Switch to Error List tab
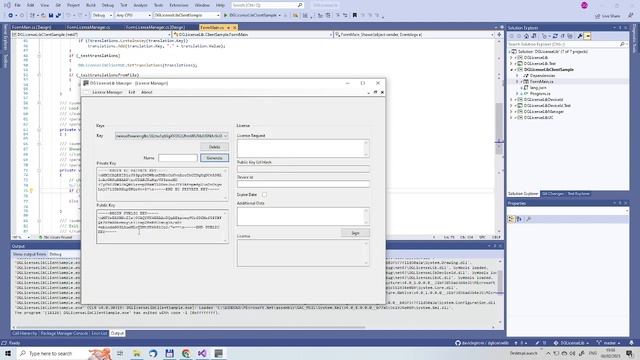 [x=99, y=333]
